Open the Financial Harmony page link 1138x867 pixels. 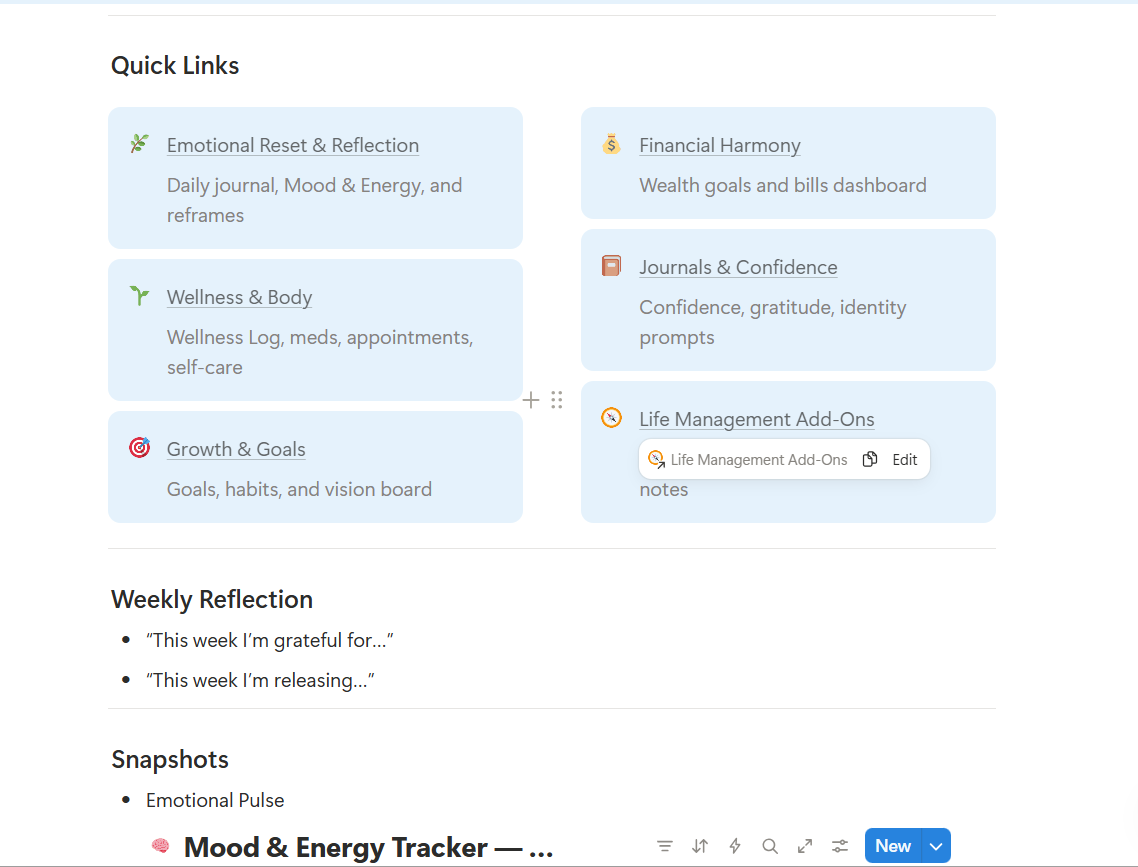720,145
